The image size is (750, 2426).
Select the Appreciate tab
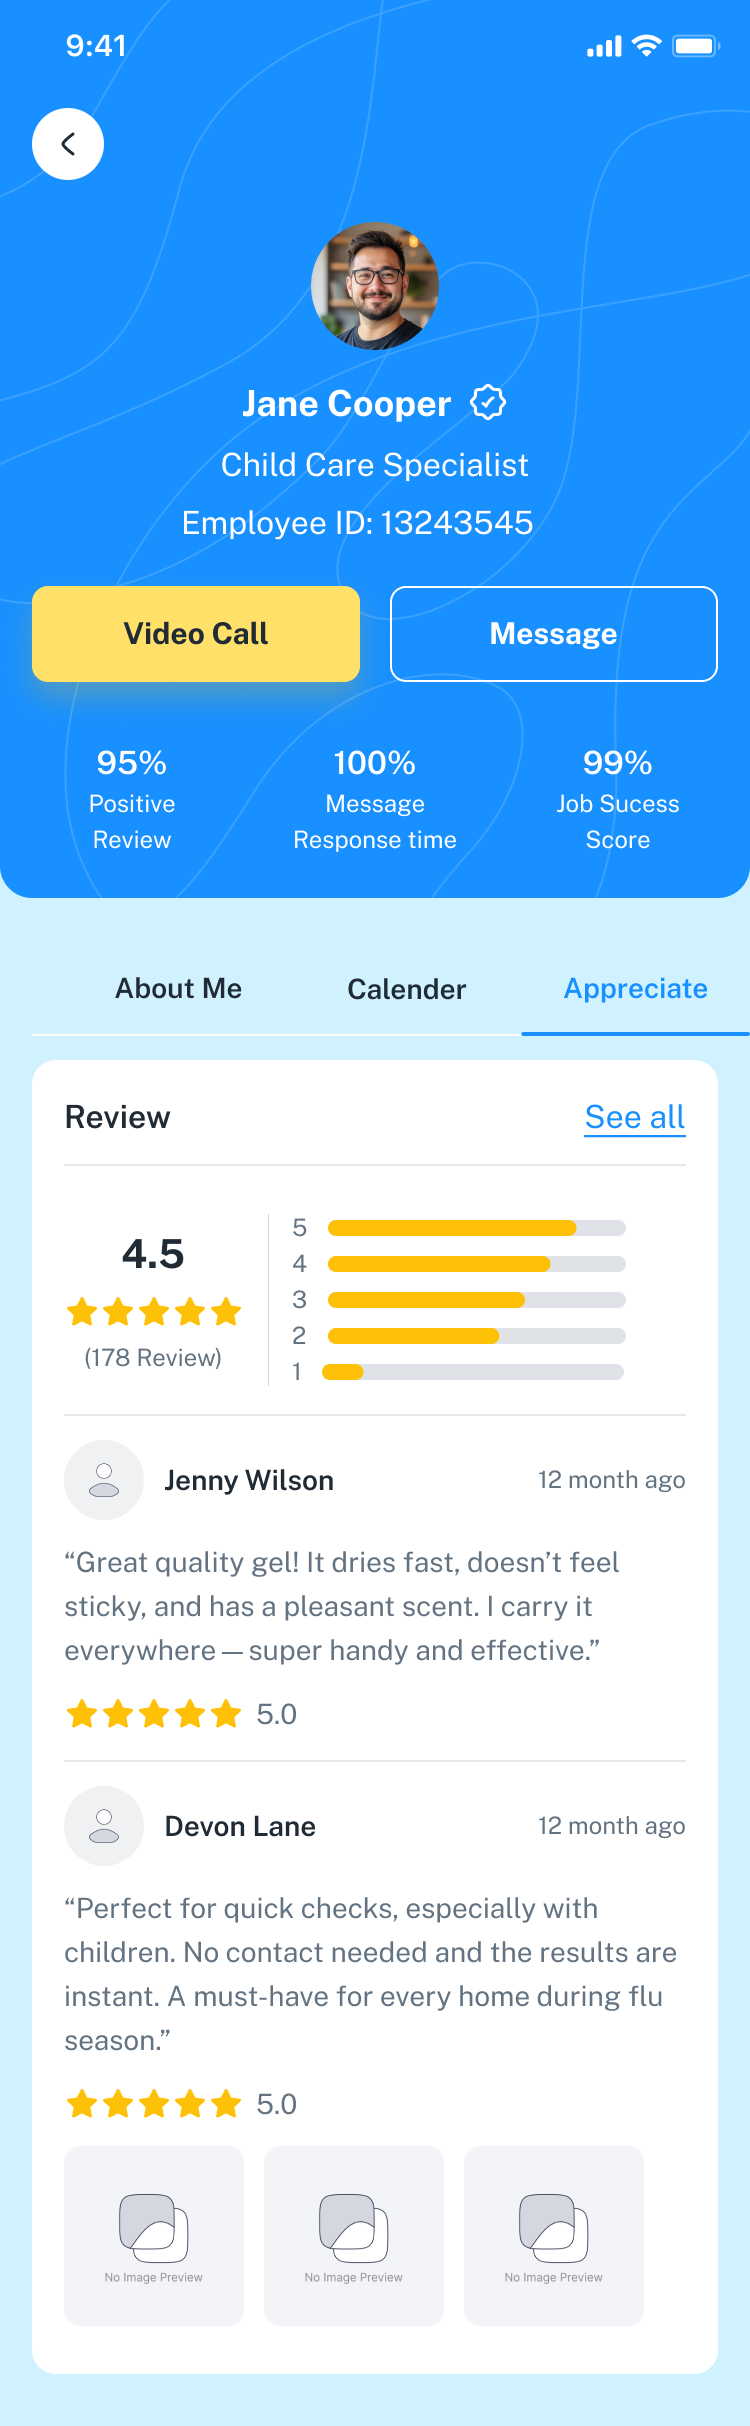click(636, 989)
